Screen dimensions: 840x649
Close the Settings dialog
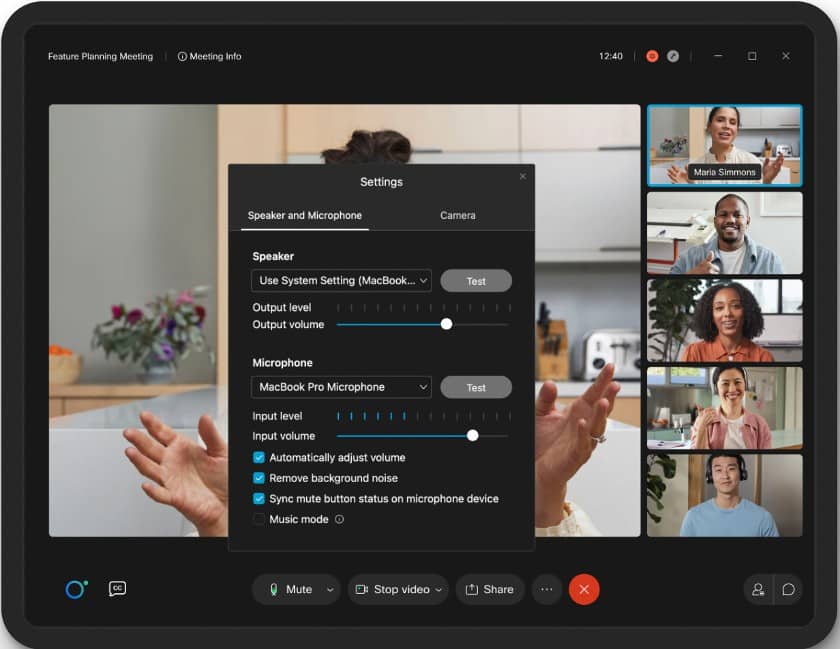523,176
